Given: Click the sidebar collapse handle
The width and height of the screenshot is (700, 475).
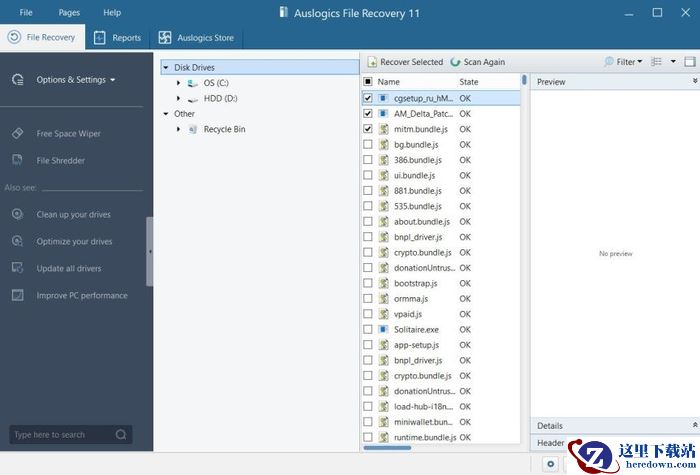Looking at the screenshot, I should pyautogui.click(x=150, y=251).
